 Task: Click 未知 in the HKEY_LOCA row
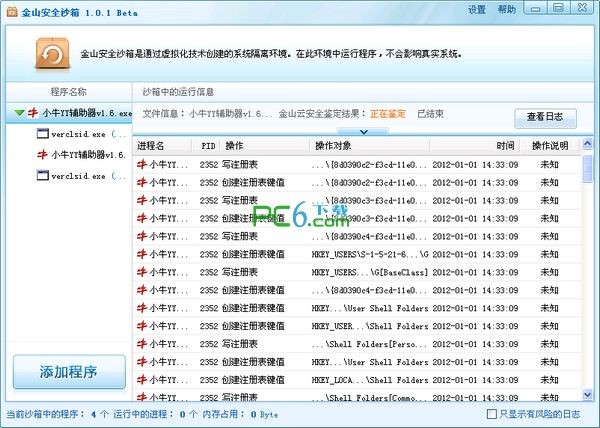pos(549,379)
